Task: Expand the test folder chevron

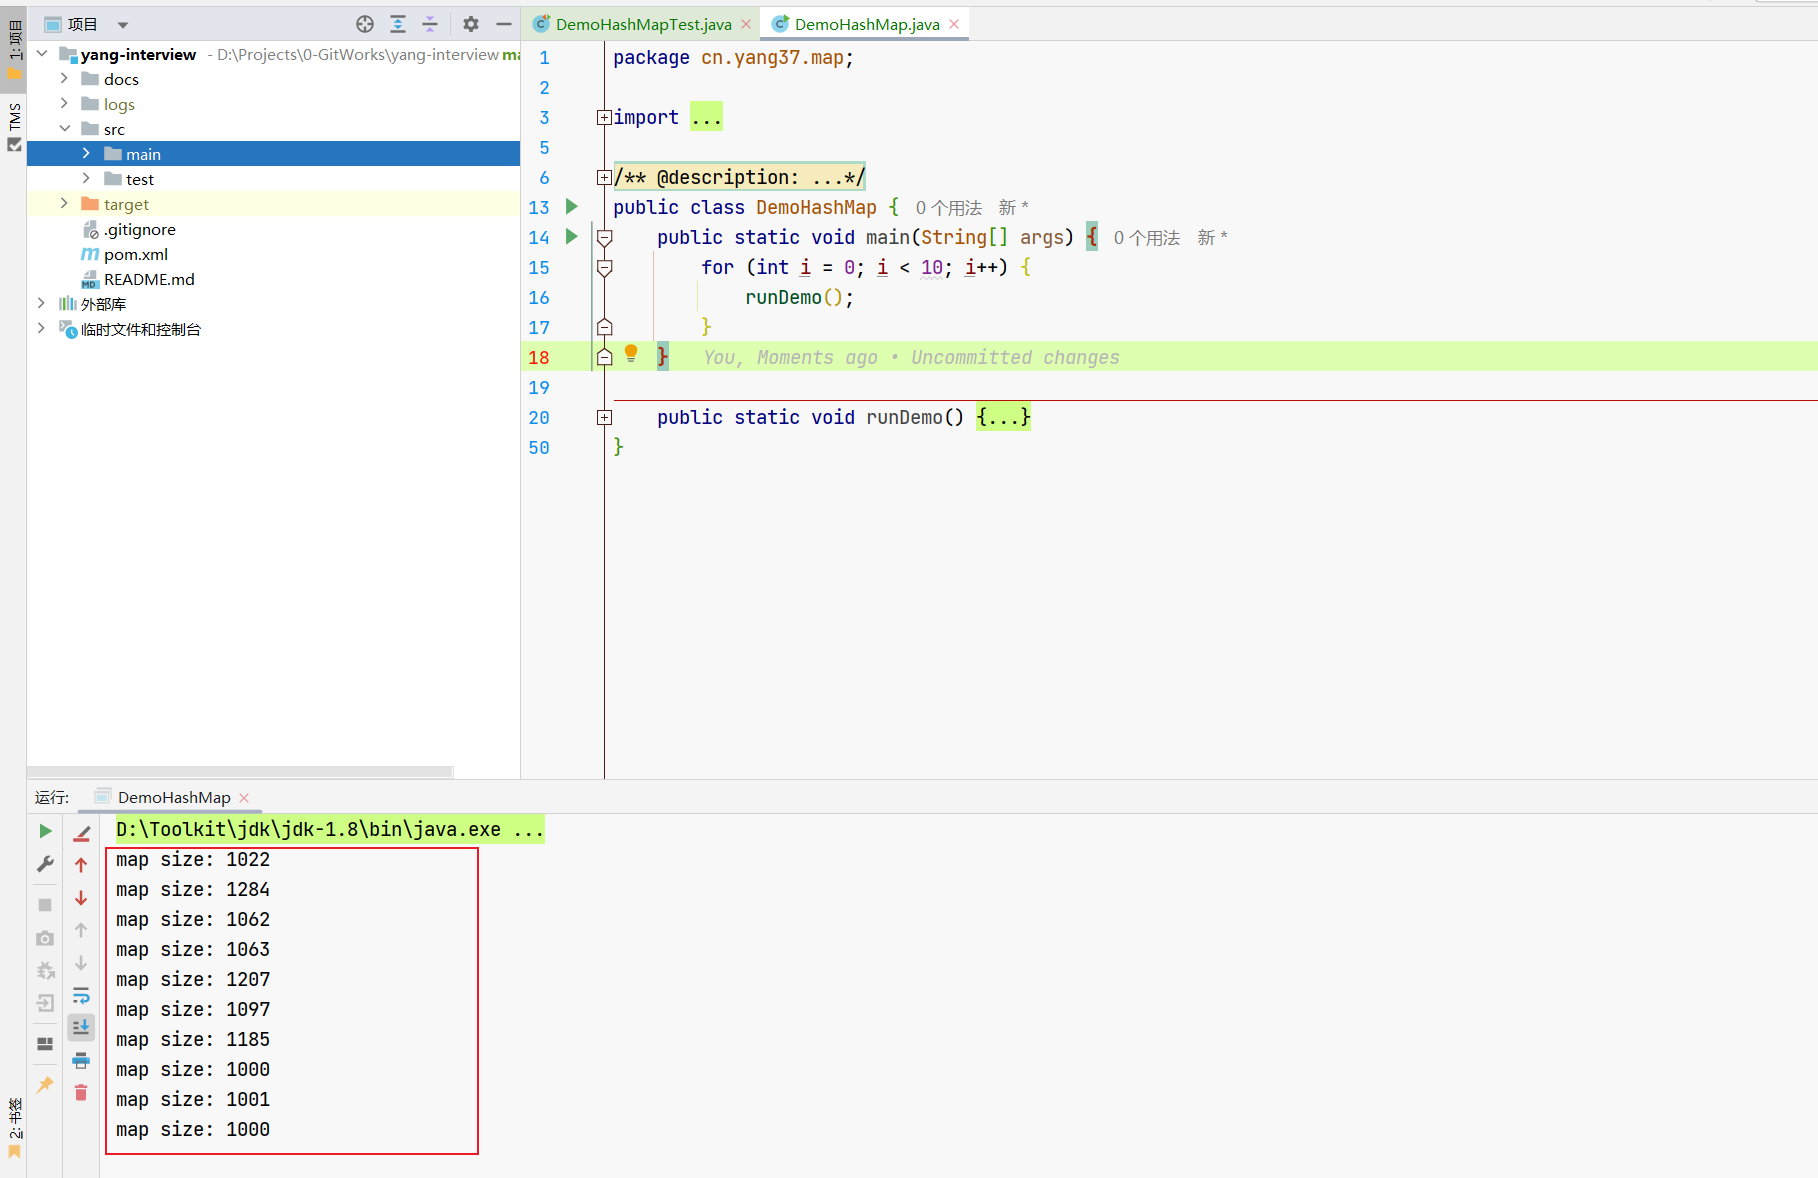Action: pyautogui.click(x=86, y=178)
